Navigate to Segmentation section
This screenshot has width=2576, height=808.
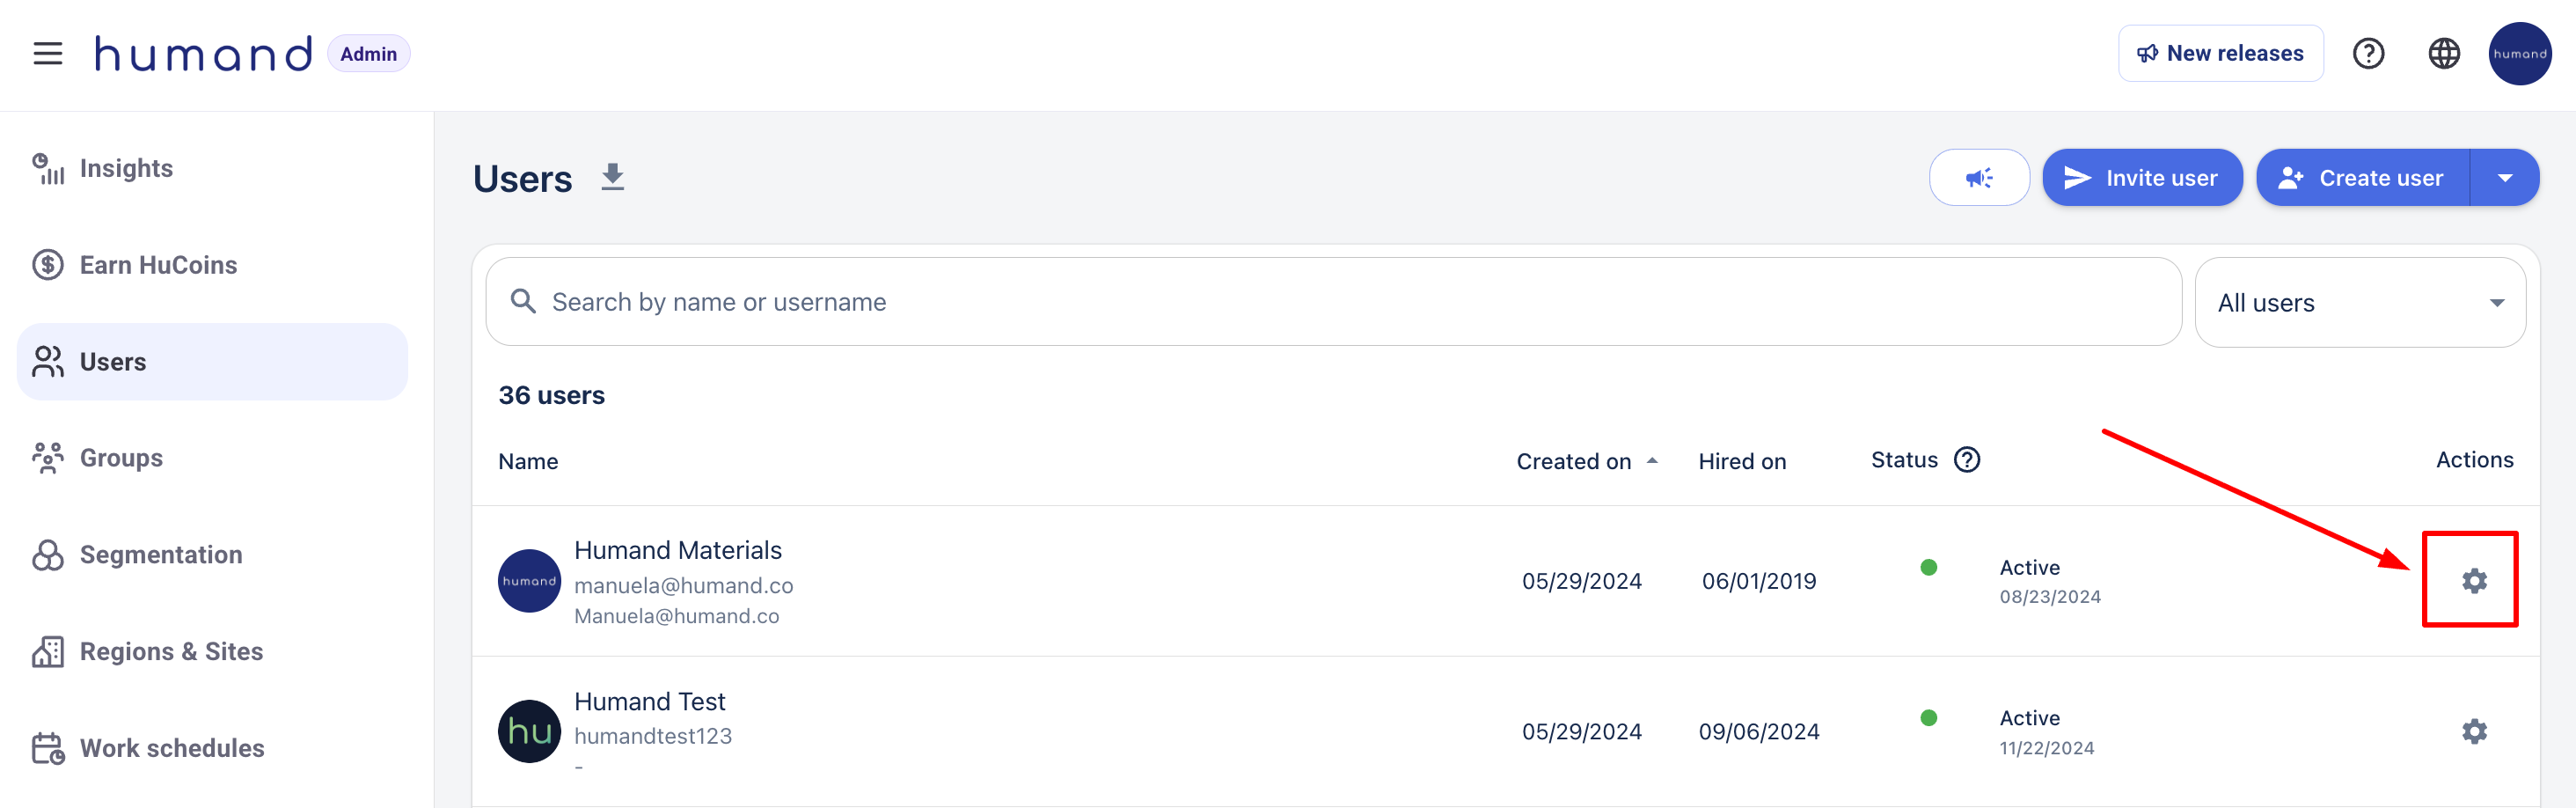160,555
